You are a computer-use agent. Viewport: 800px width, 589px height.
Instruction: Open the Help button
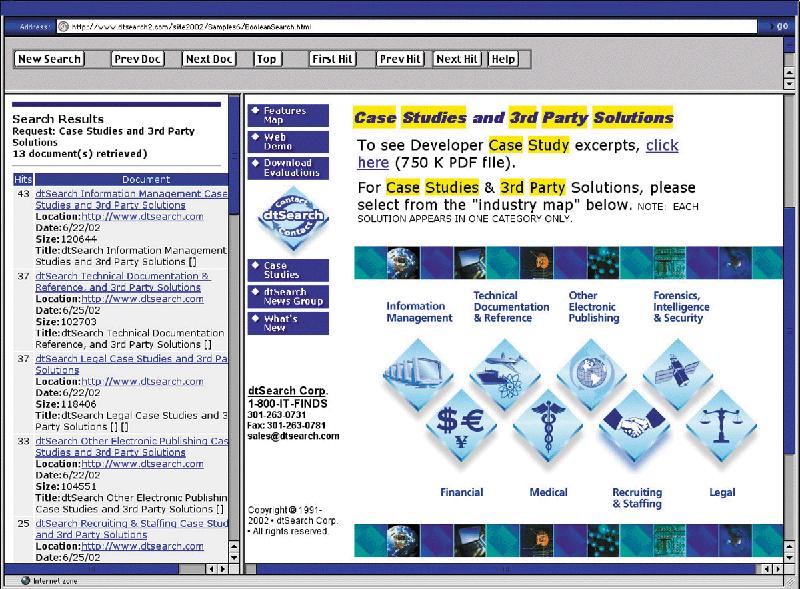coord(503,59)
